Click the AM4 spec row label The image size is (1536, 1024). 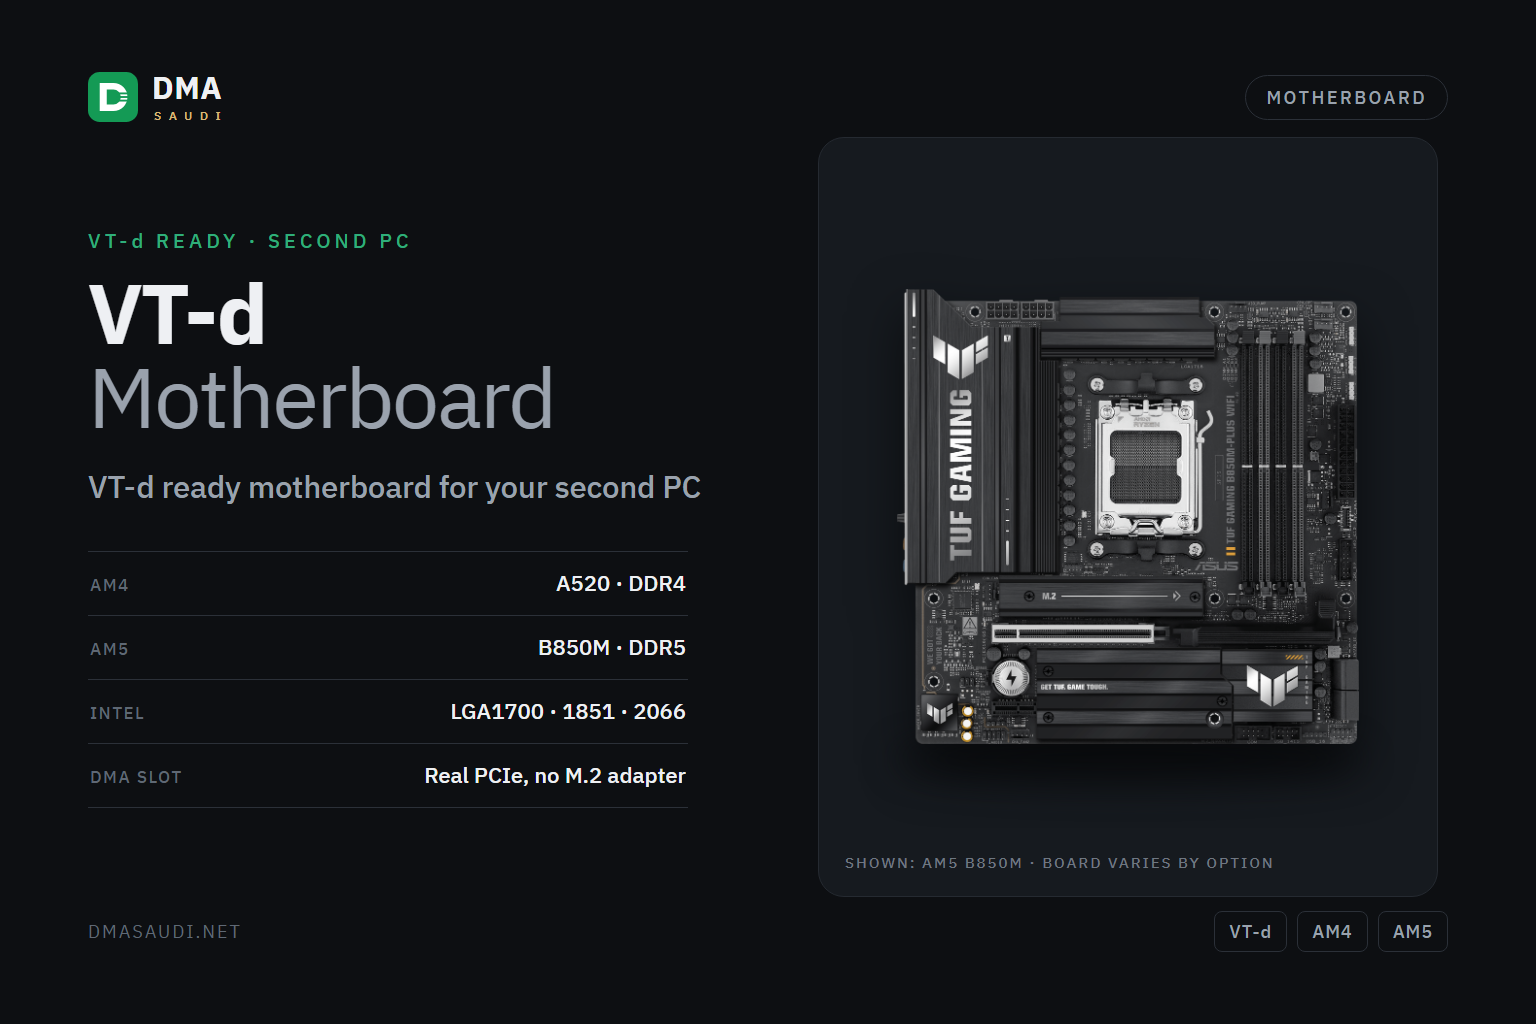point(109,585)
